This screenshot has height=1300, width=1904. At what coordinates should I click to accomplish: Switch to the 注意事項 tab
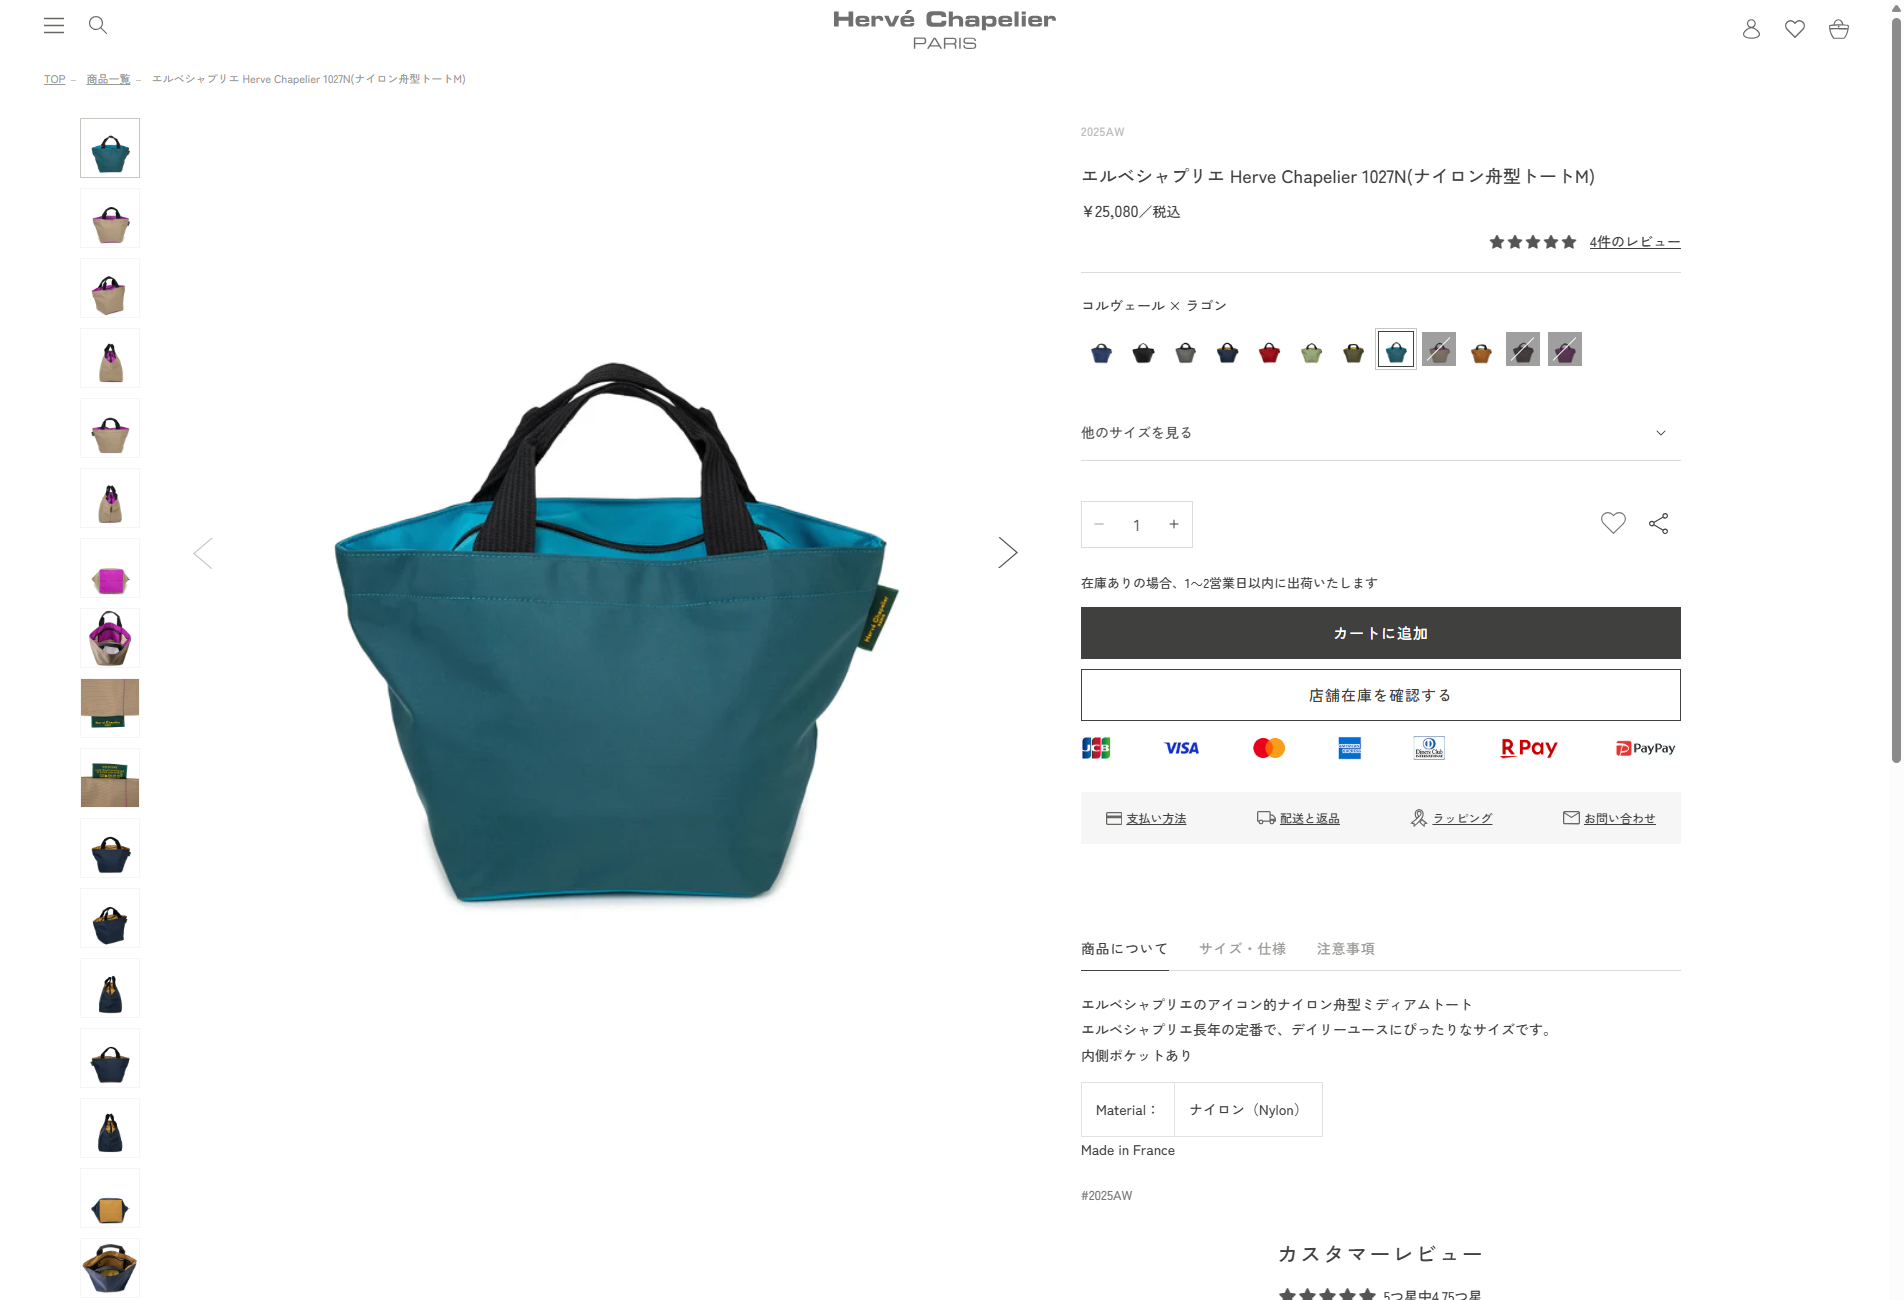point(1346,949)
